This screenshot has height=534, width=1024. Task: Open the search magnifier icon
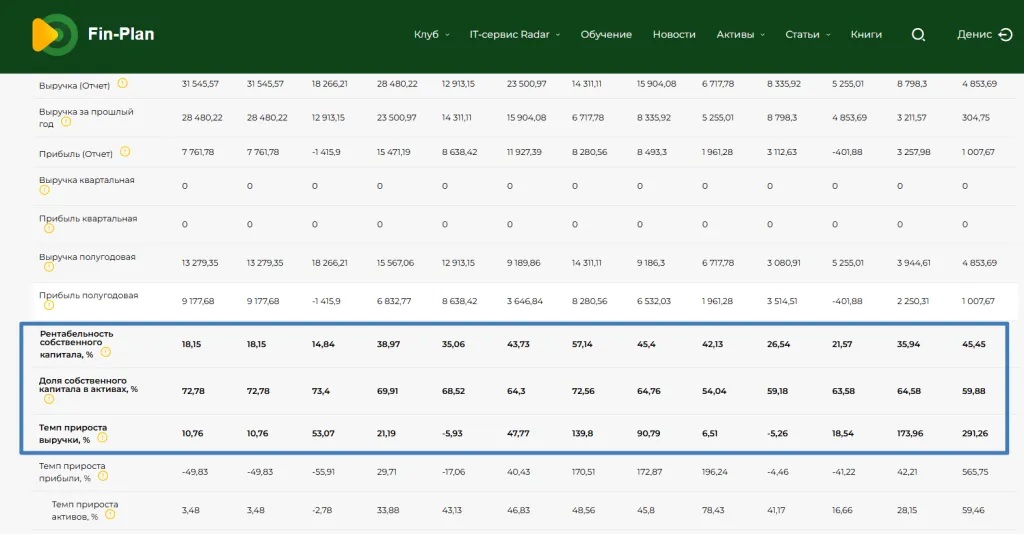(918, 34)
